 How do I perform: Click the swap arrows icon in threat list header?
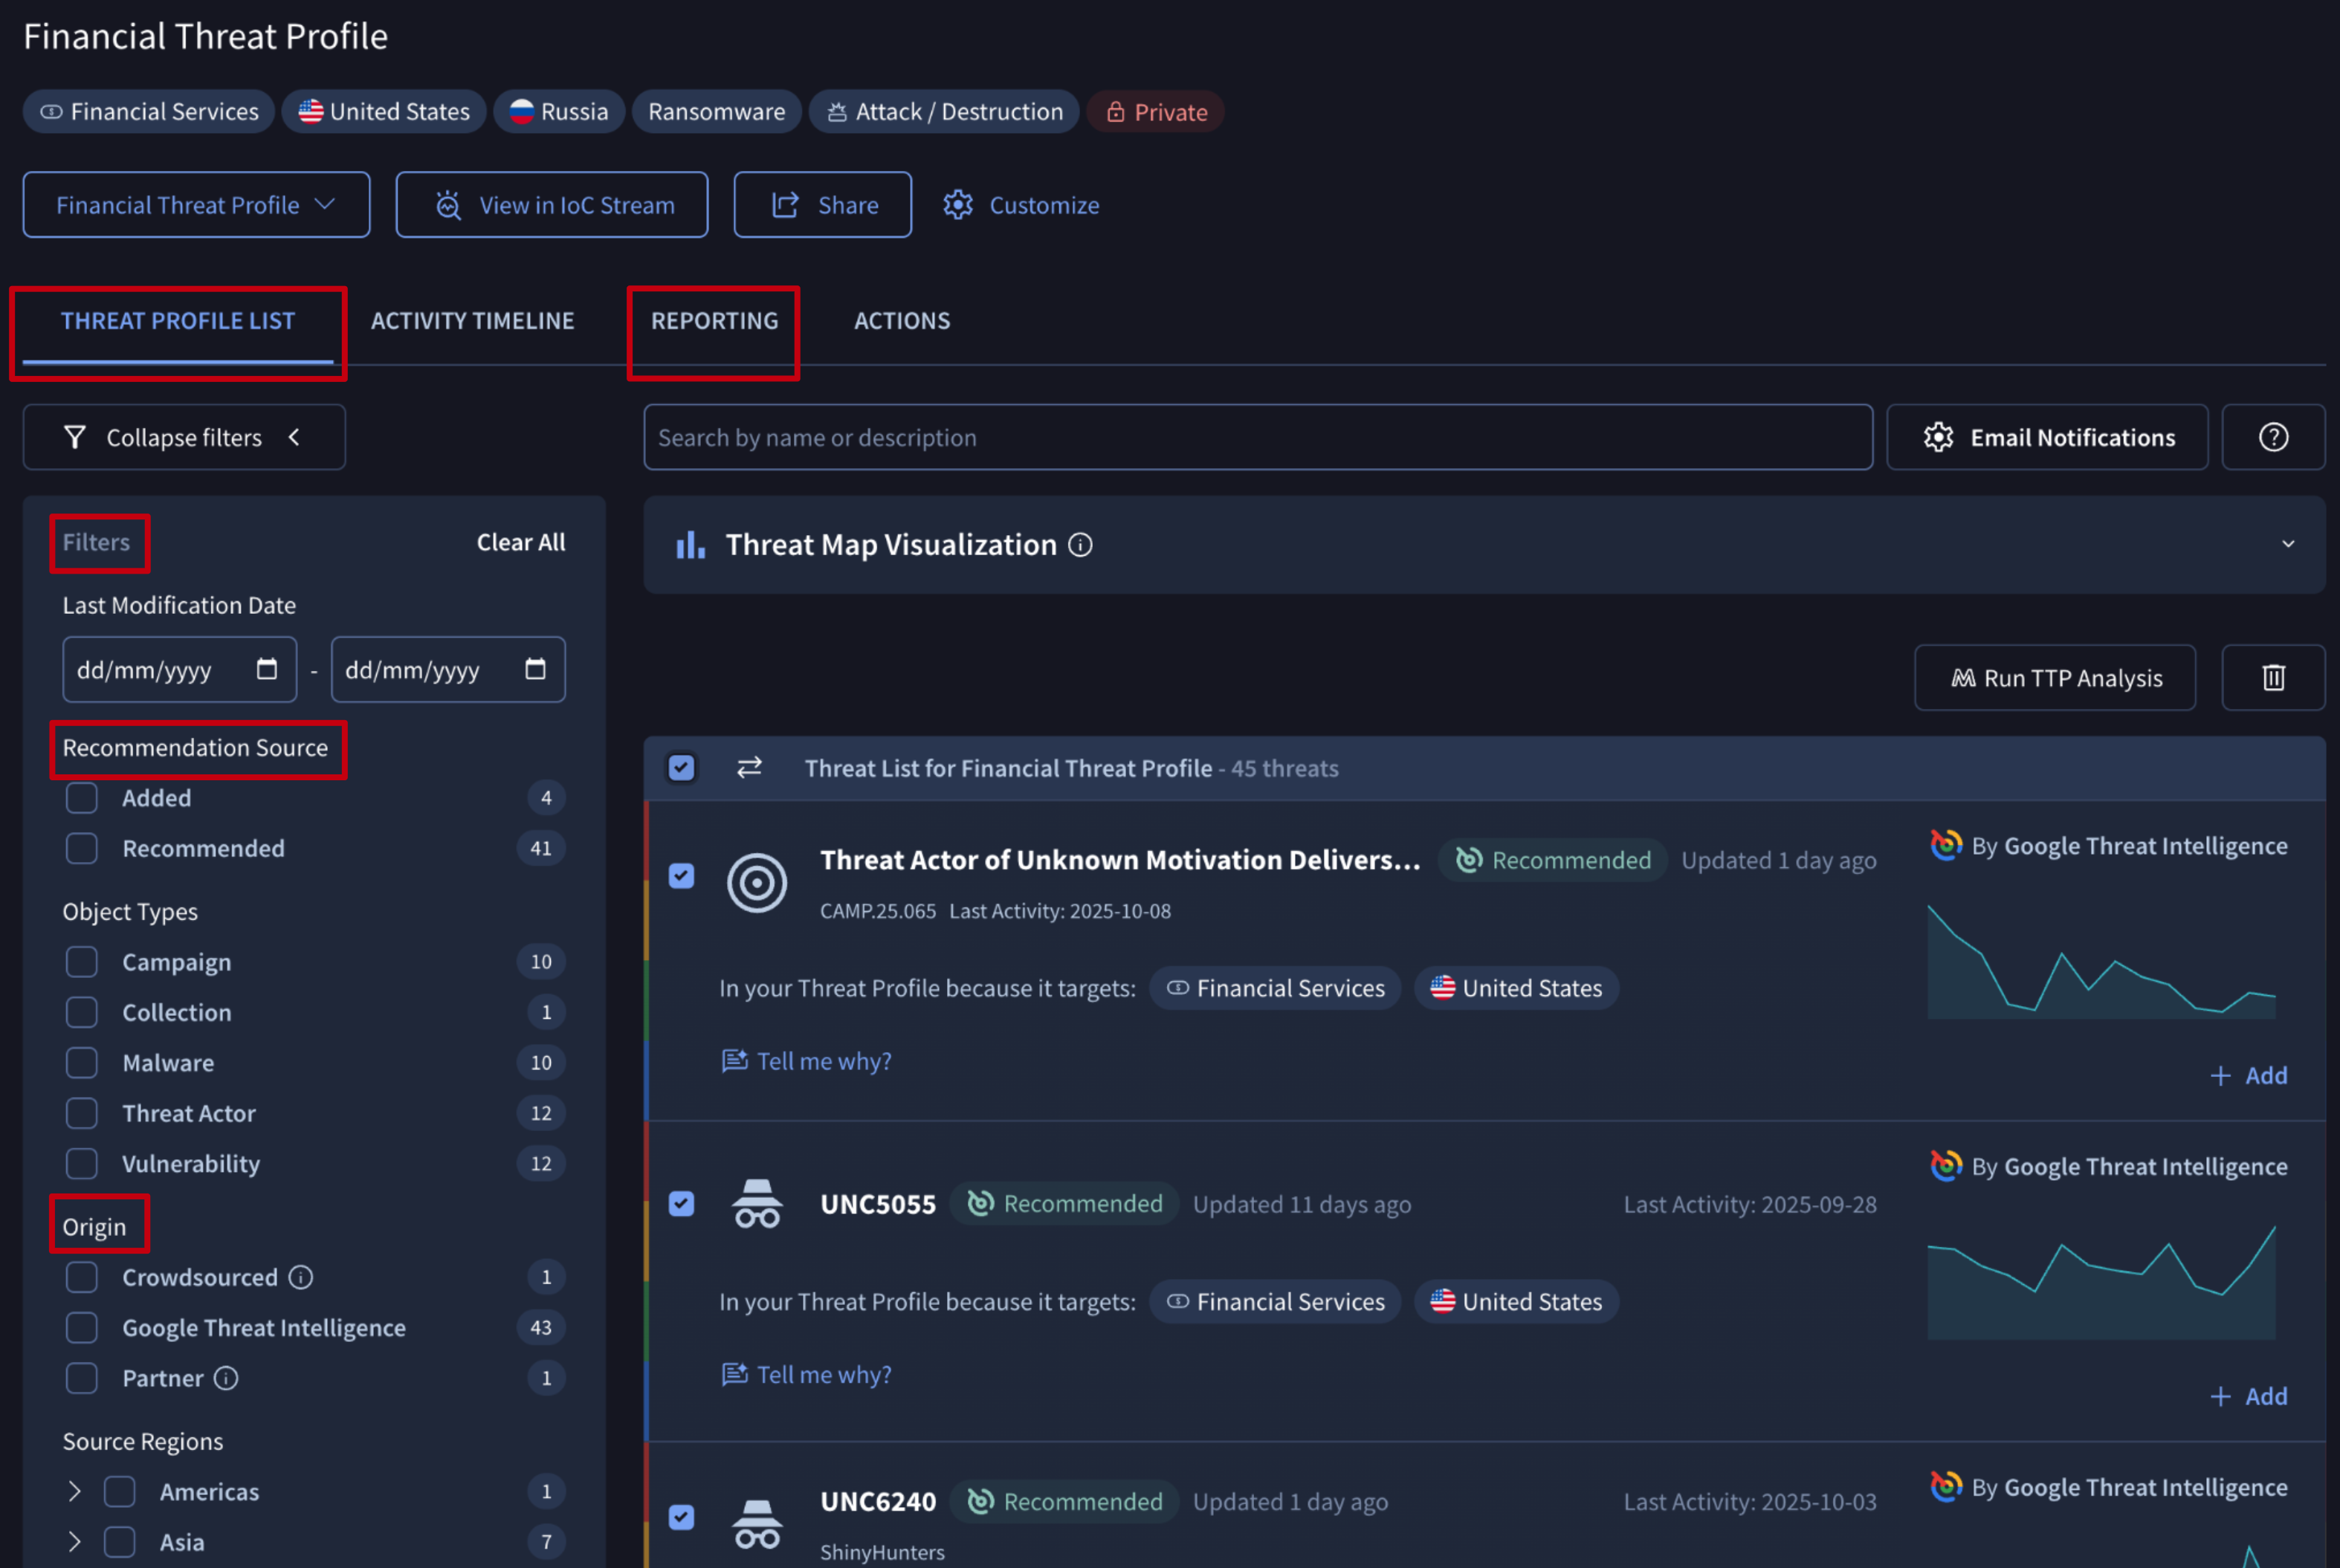pos(749,767)
